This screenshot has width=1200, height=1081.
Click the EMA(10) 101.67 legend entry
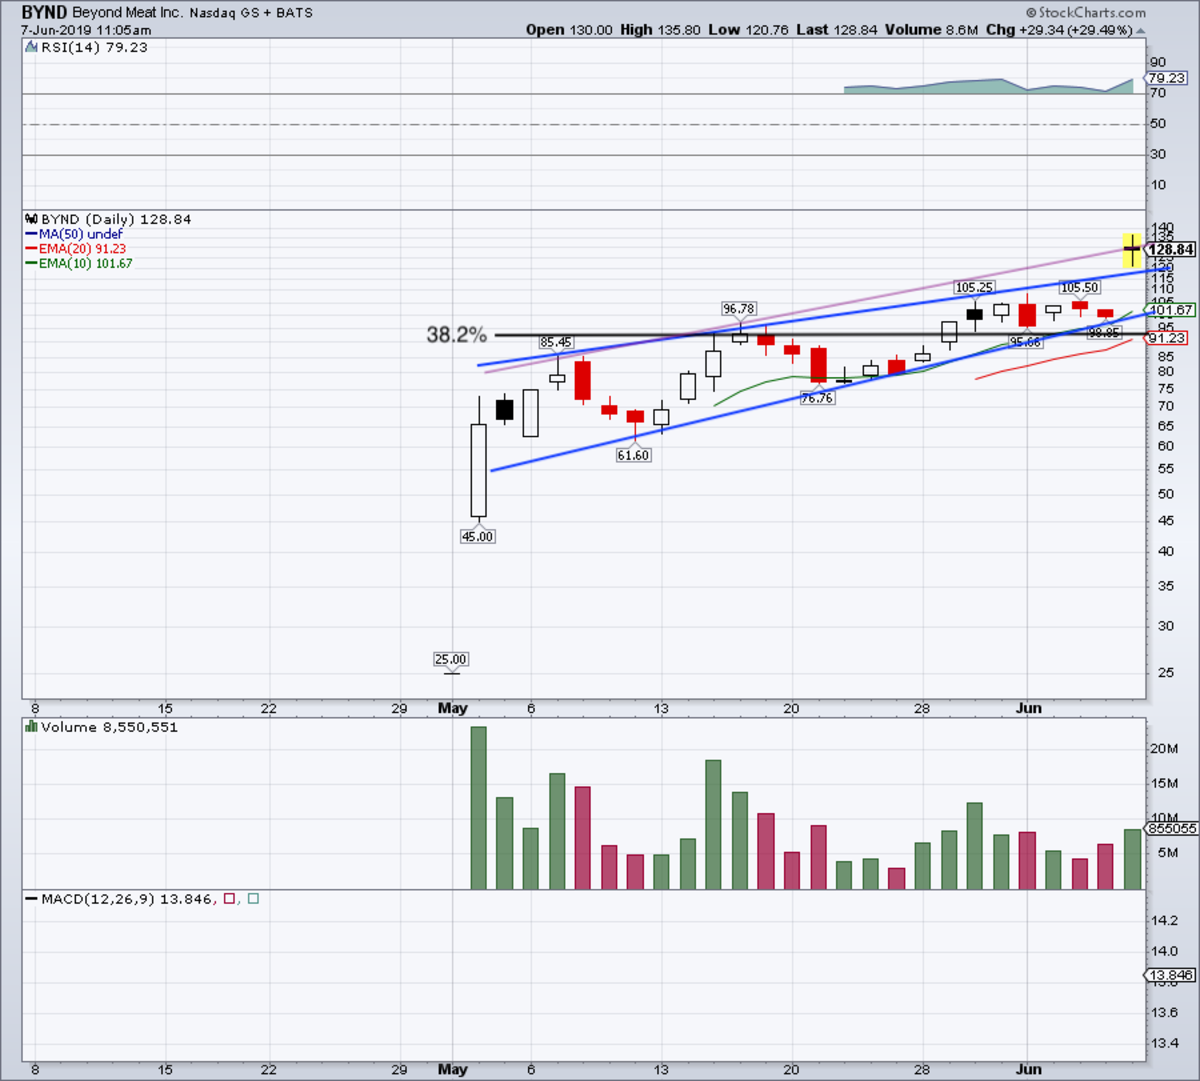(79, 264)
